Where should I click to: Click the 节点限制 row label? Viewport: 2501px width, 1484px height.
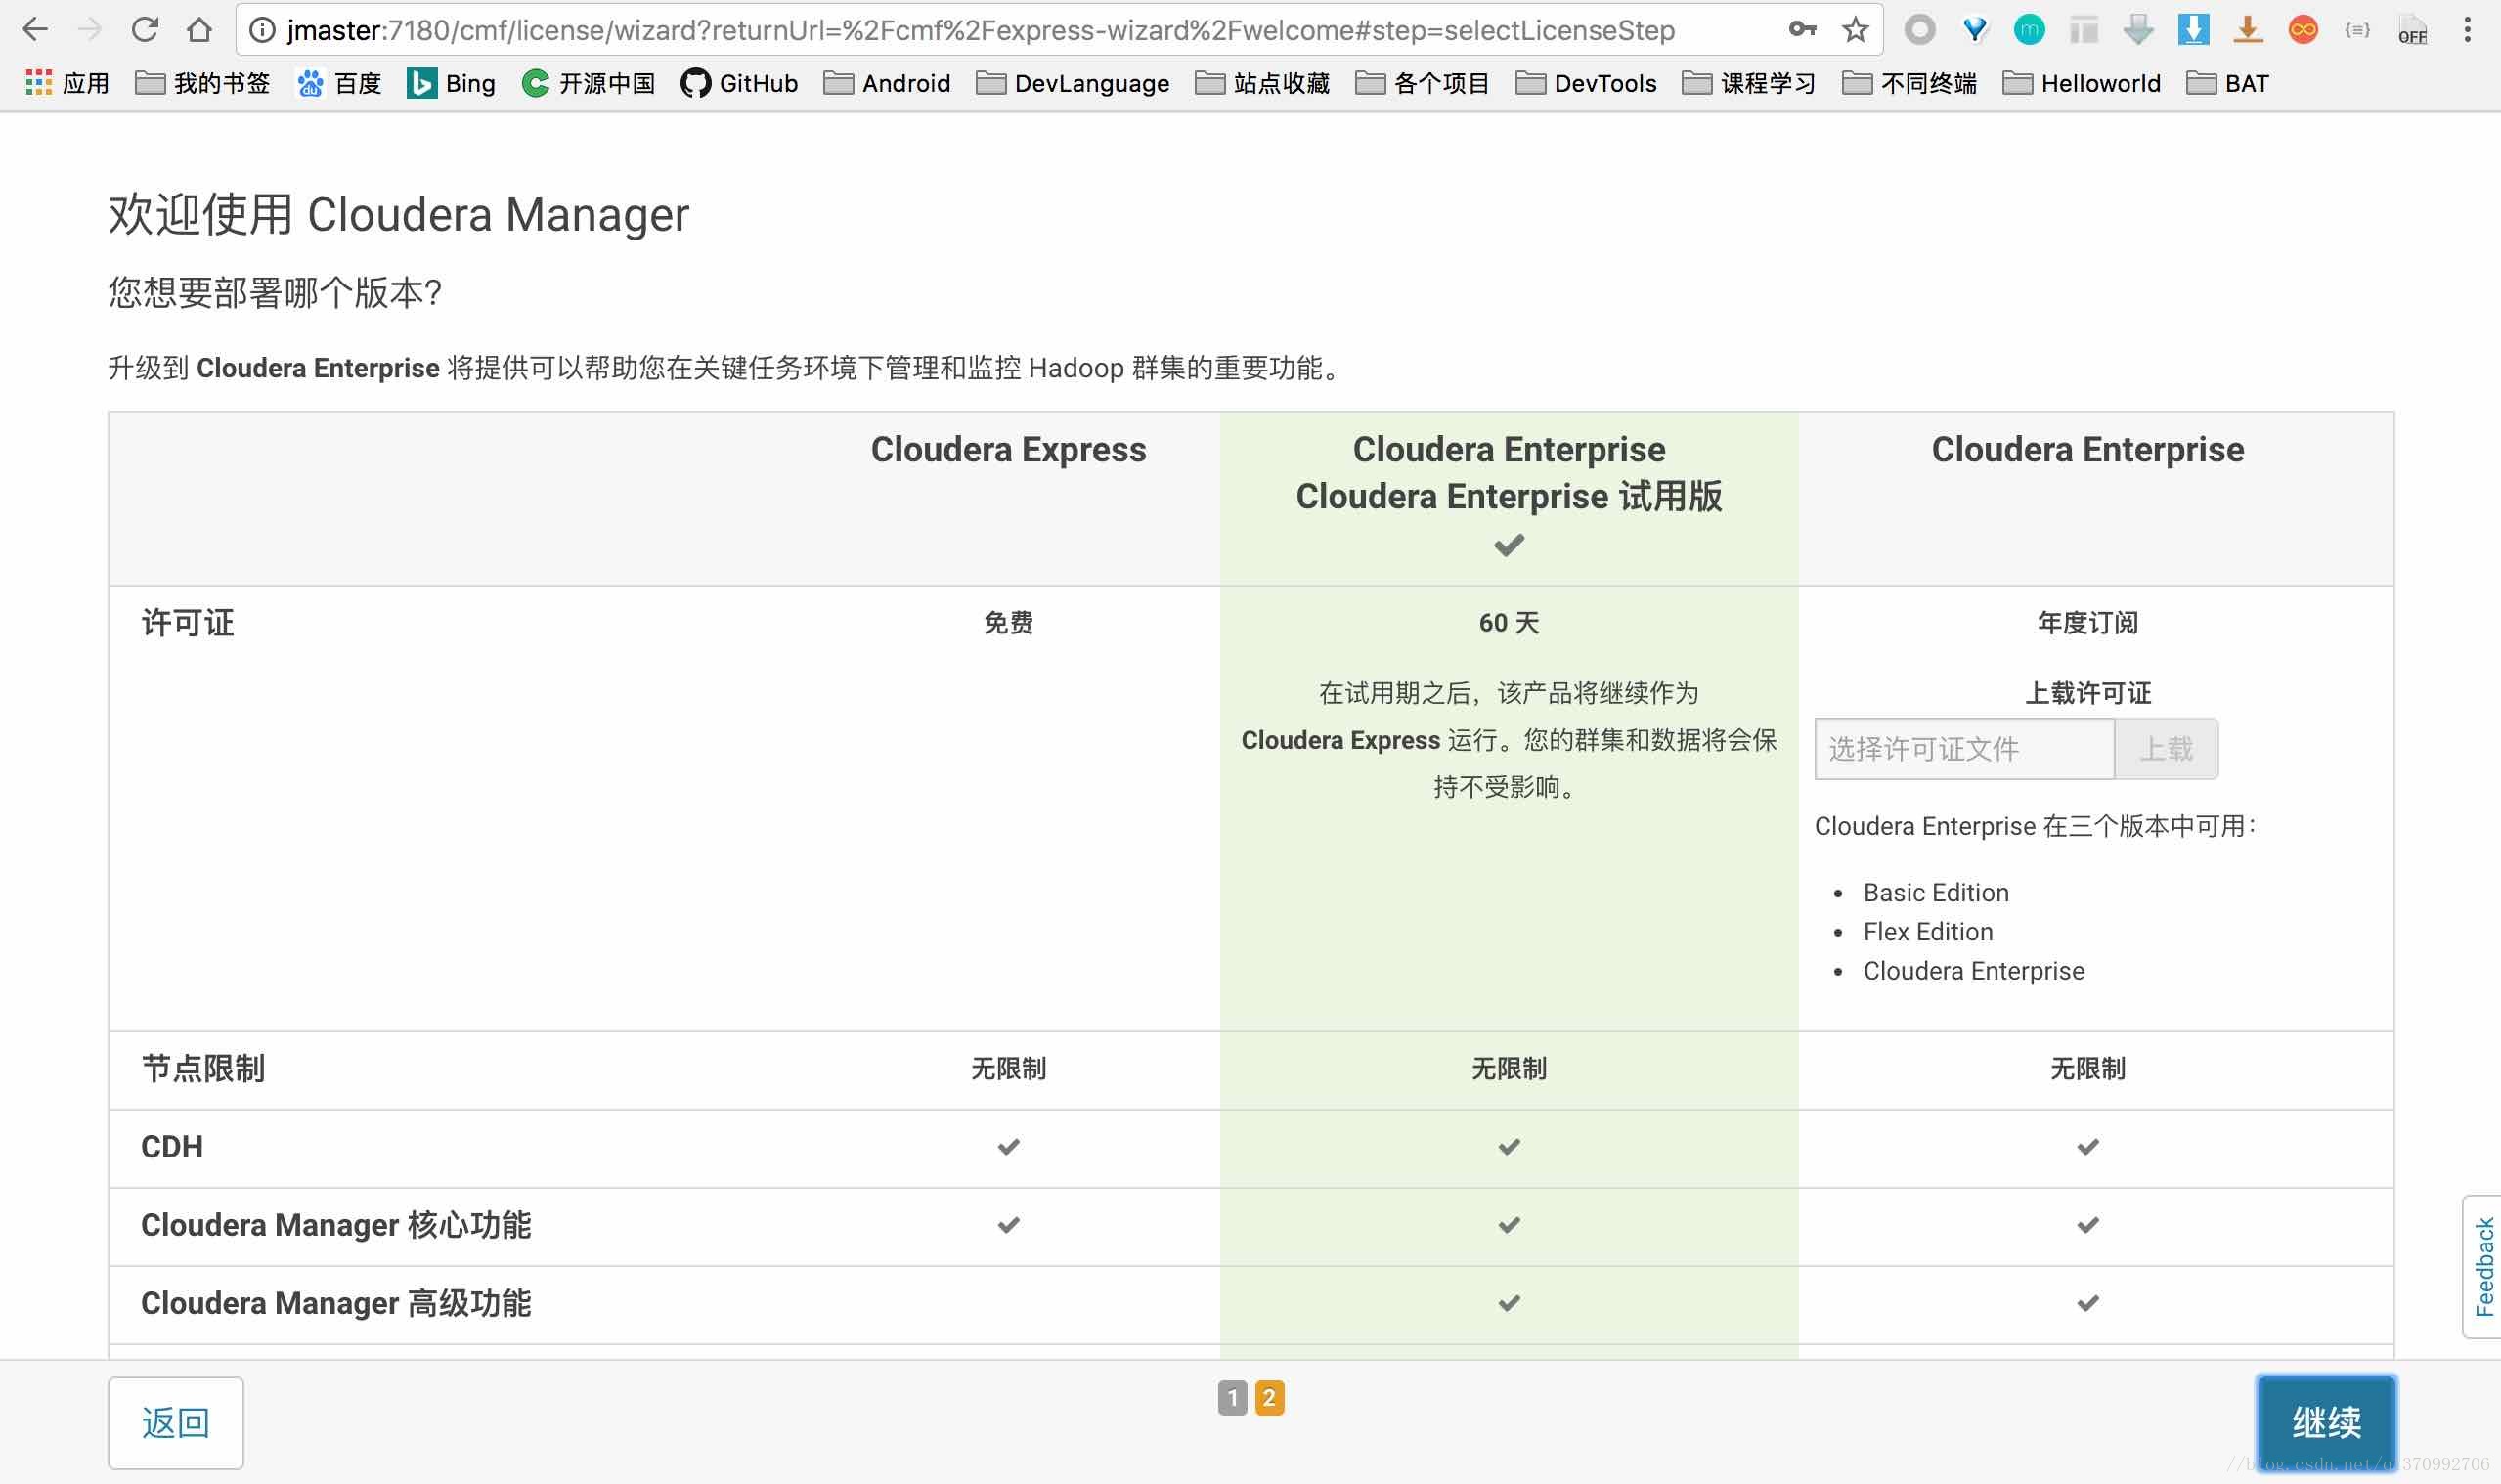[x=203, y=1068]
